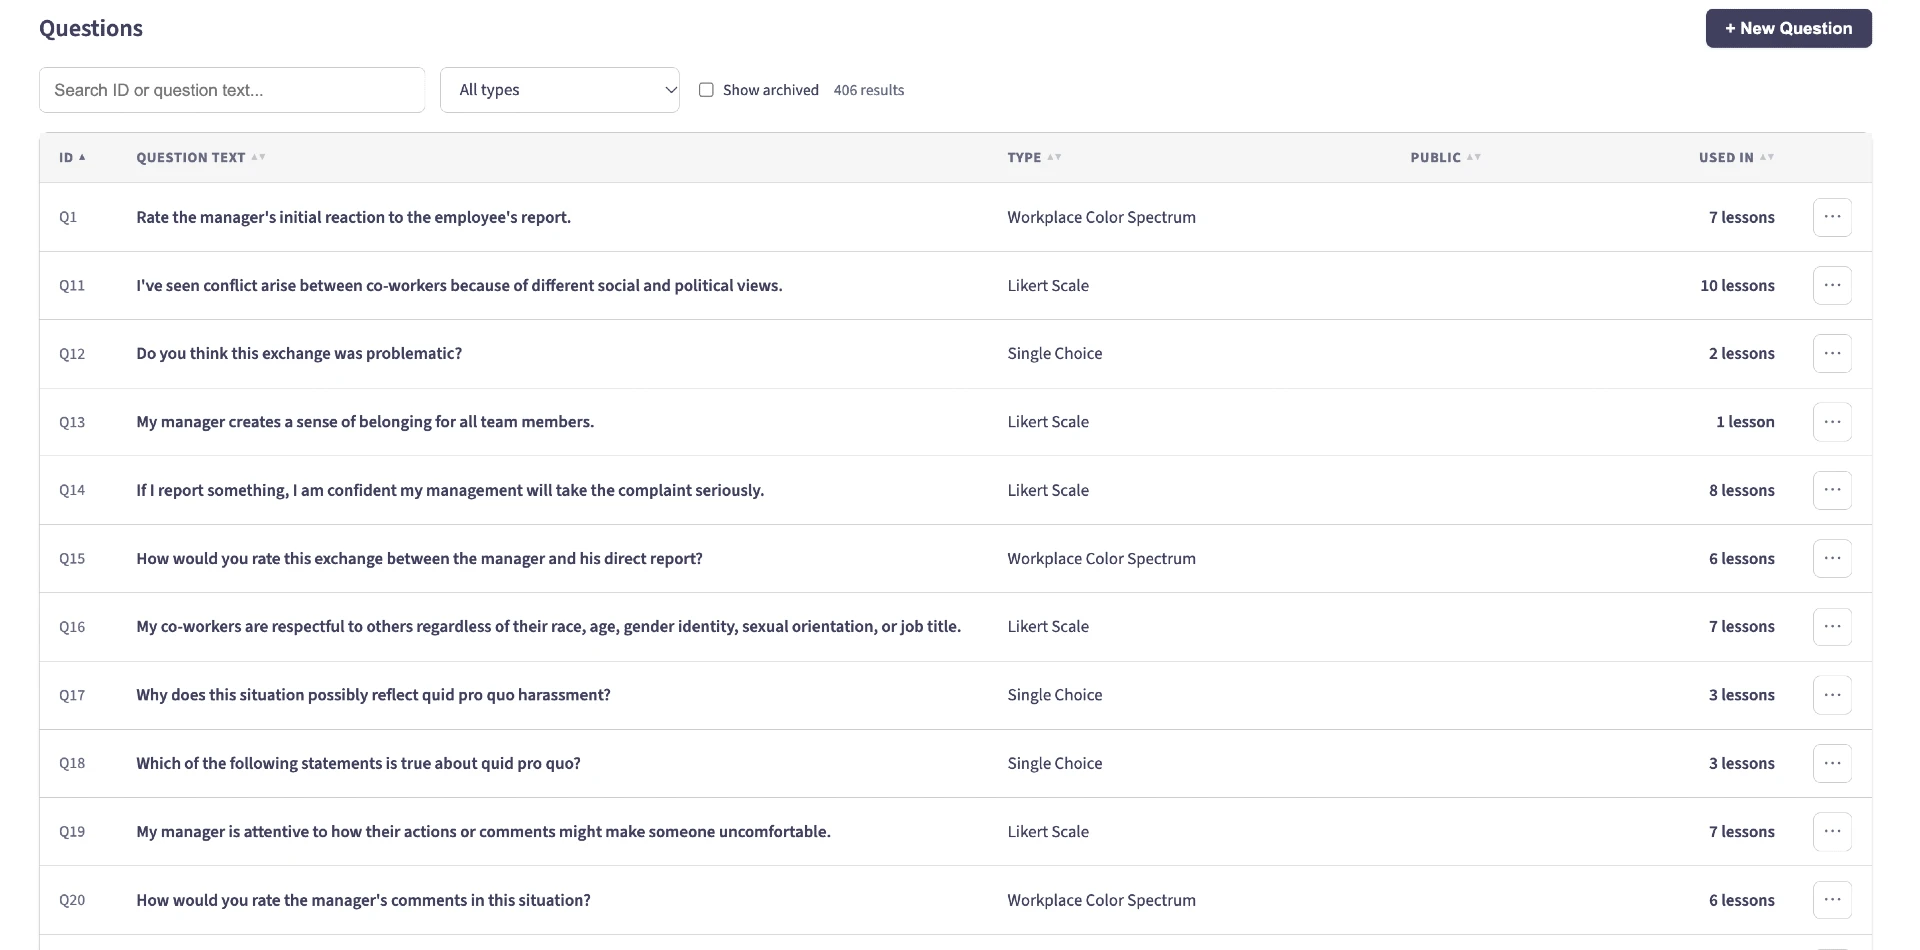
Task: Open the options menu for question Q11
Action: [x=1832, y=285]
